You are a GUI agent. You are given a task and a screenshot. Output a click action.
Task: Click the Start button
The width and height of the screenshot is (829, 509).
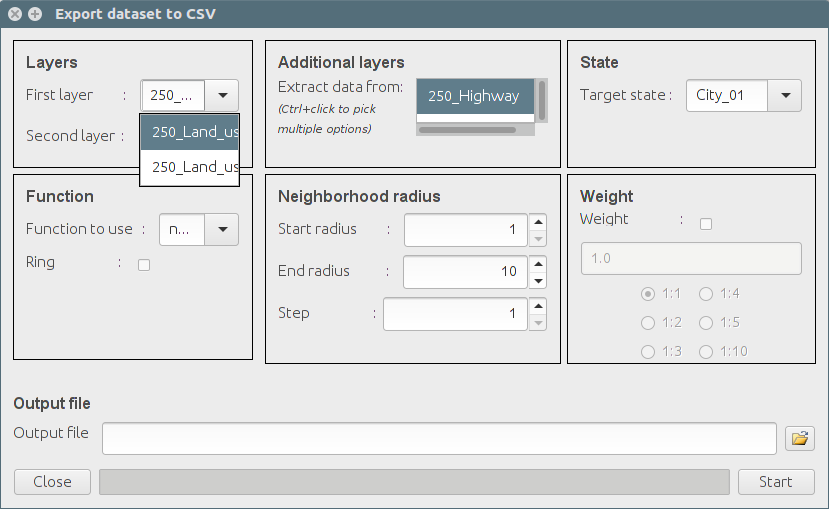776,482
